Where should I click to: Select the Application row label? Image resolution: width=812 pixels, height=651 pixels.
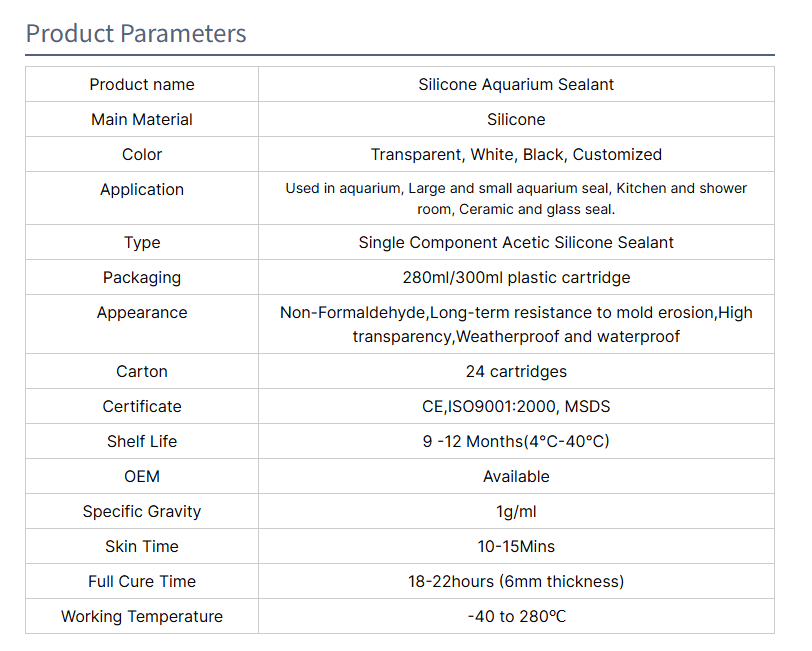click(142, 190)
